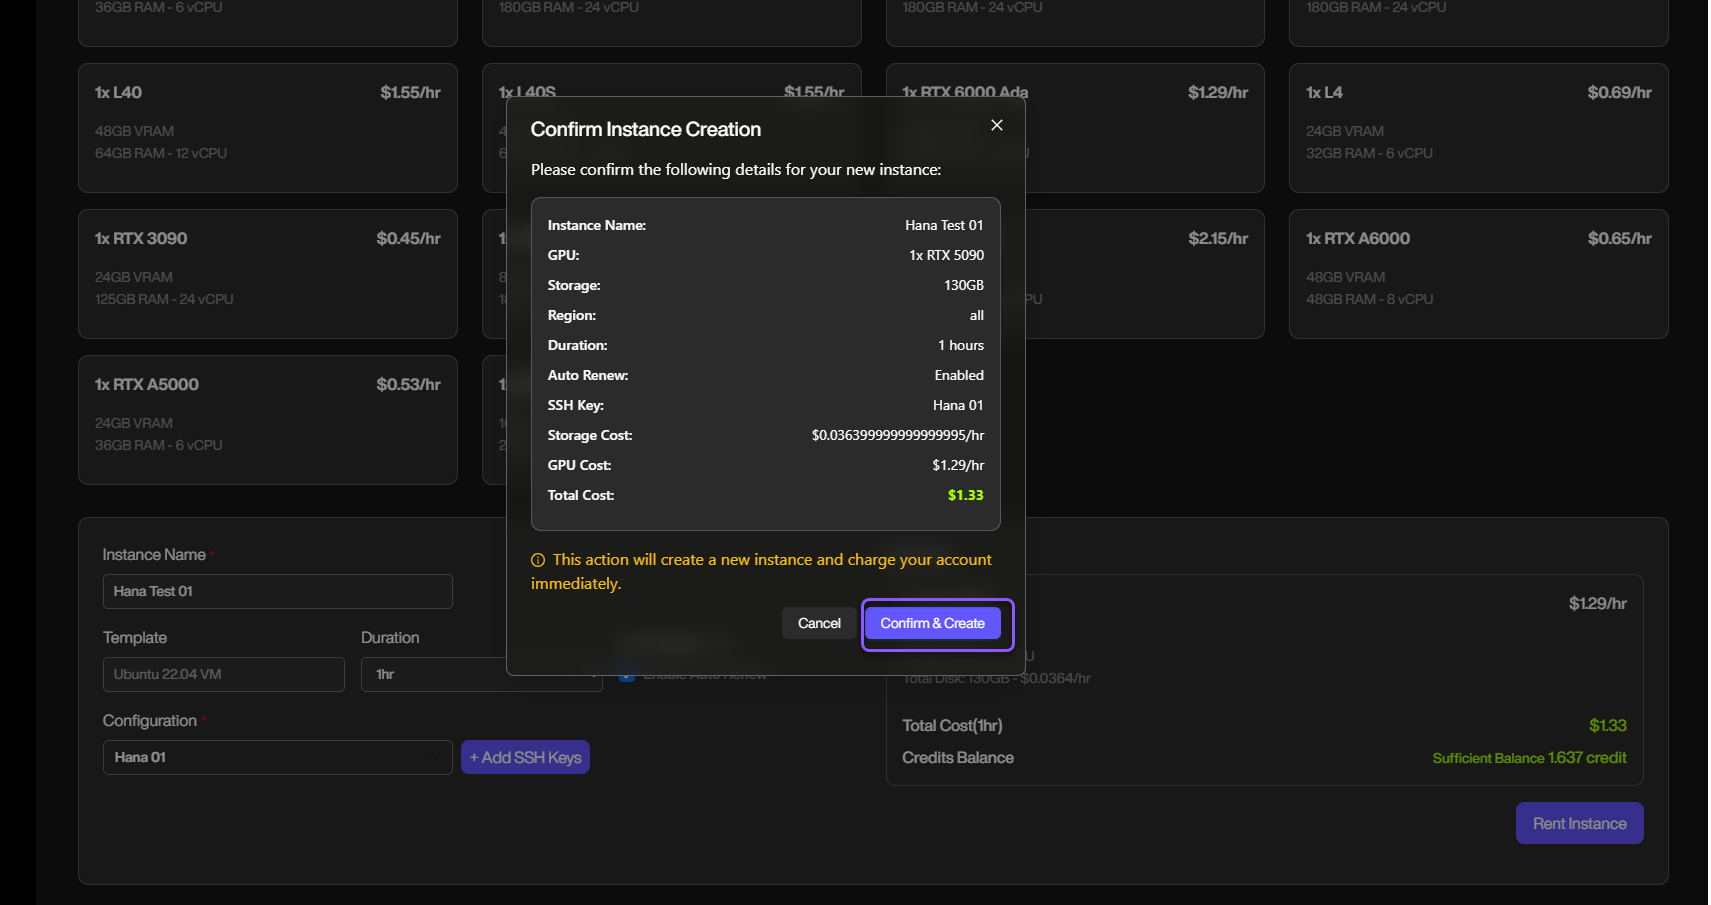Pick the 1x RTX A5000 GPU card
Image resolution: width=1711 pixels, height=905 pixels.
[x=267, y=419]
